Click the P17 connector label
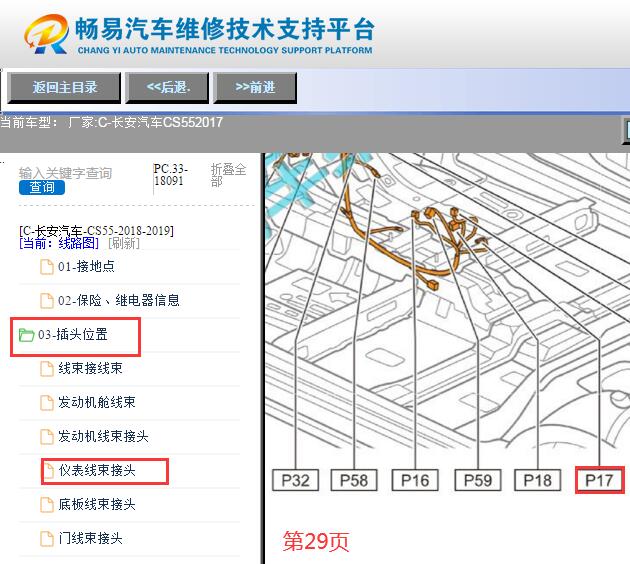The height and width of the screenshot is (564, 630). click(599, 480)
